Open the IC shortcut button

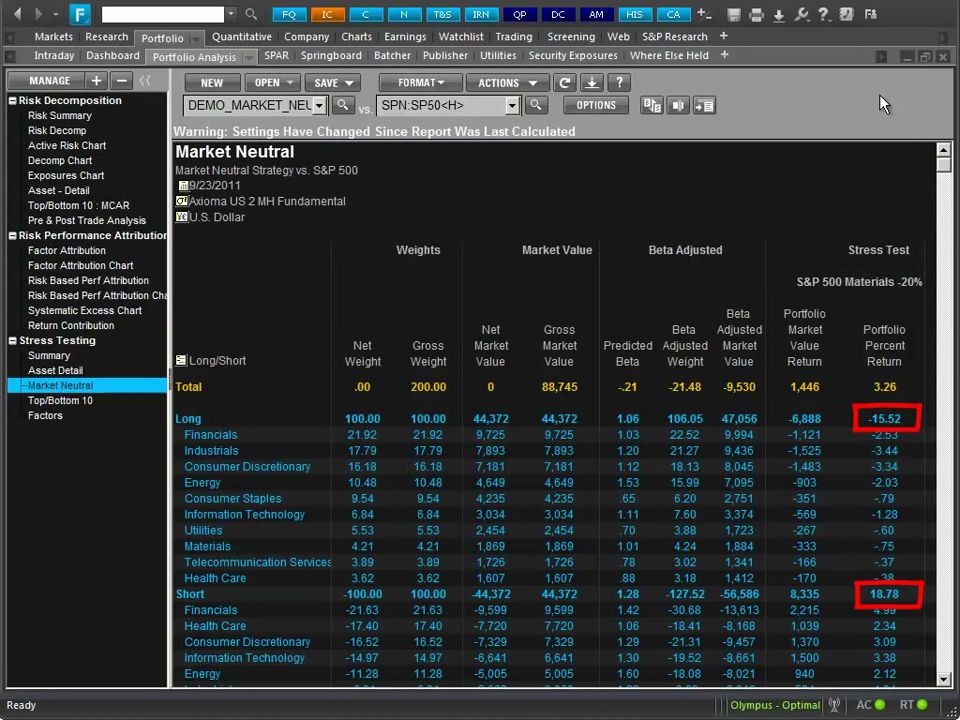click(x=328, y=14)
